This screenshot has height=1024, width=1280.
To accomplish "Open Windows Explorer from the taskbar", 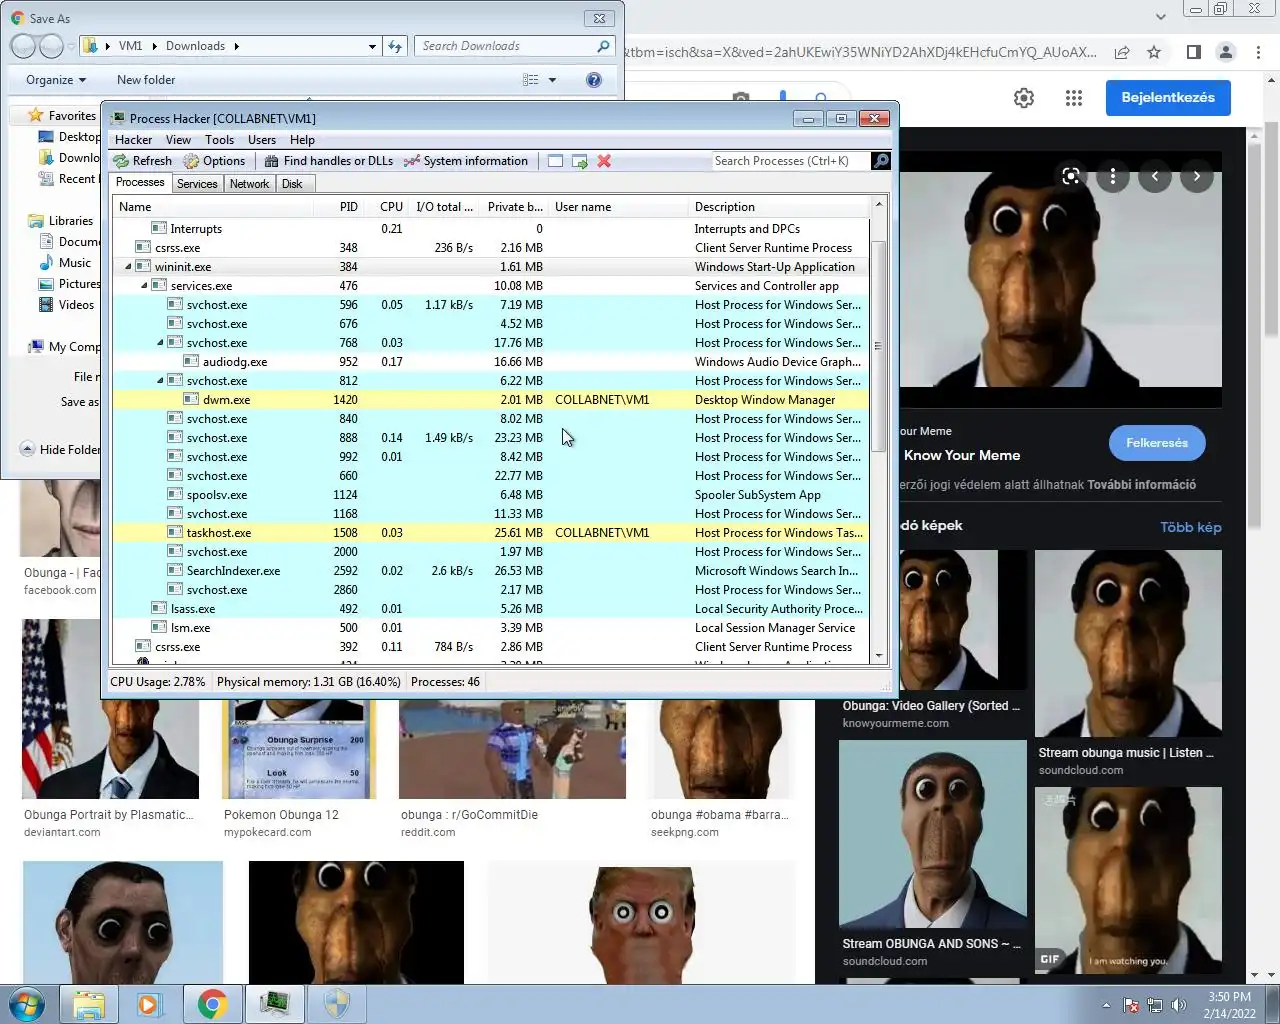I will (x=89, y=1004).
